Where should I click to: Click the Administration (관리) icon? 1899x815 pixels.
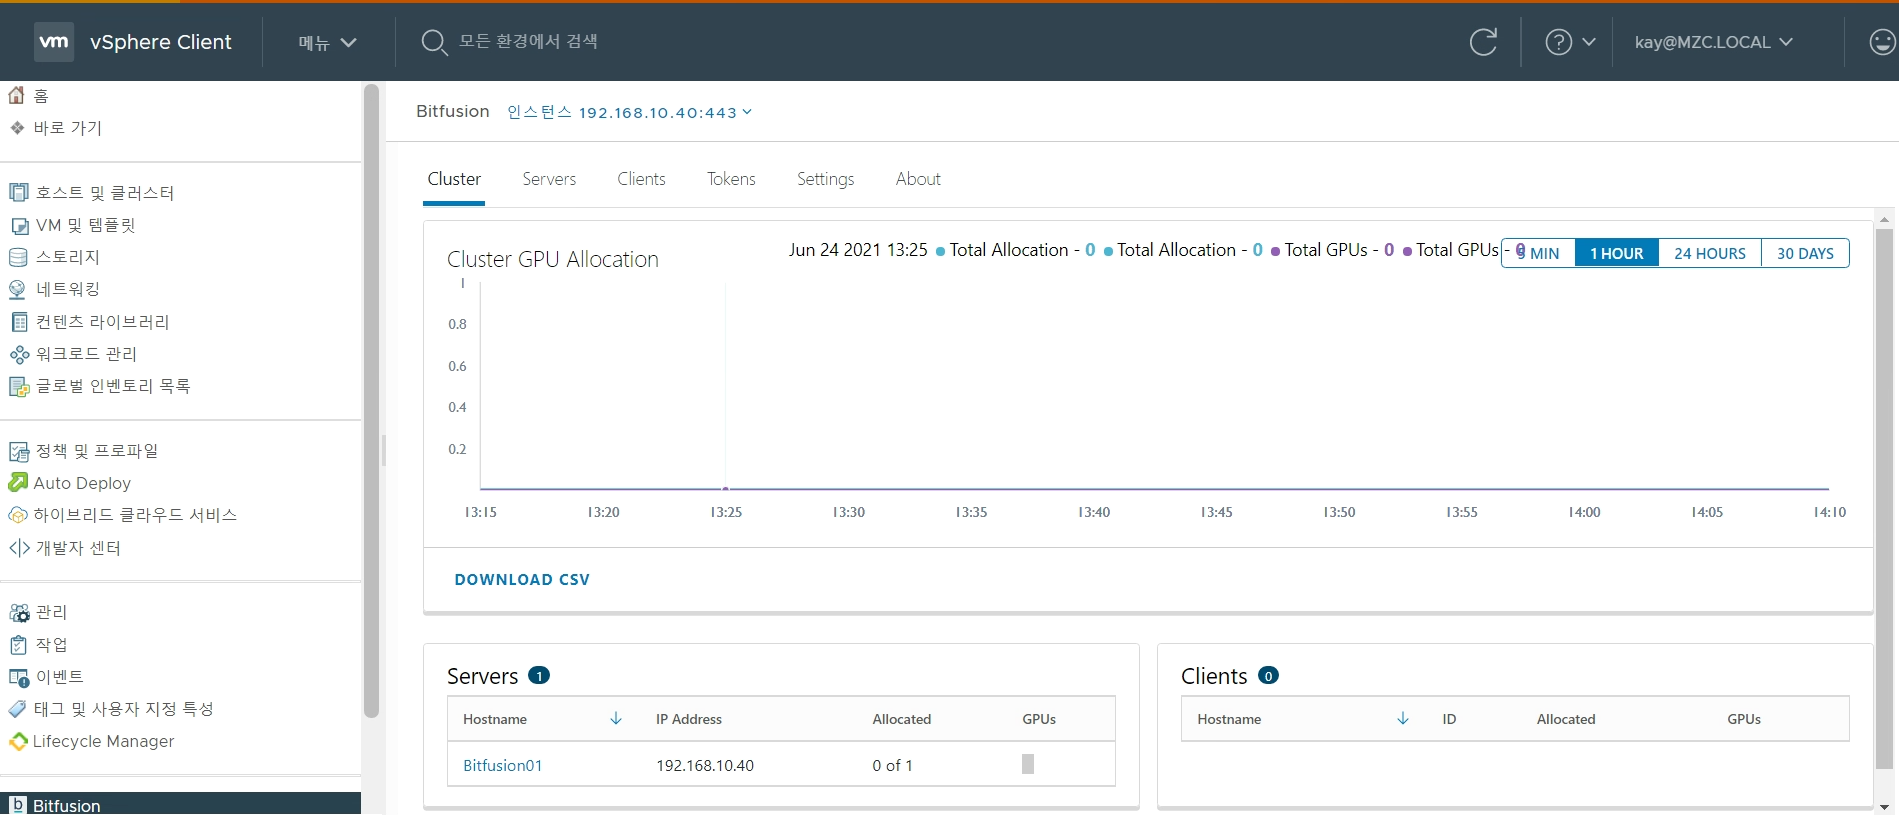[x=18, y=612]
